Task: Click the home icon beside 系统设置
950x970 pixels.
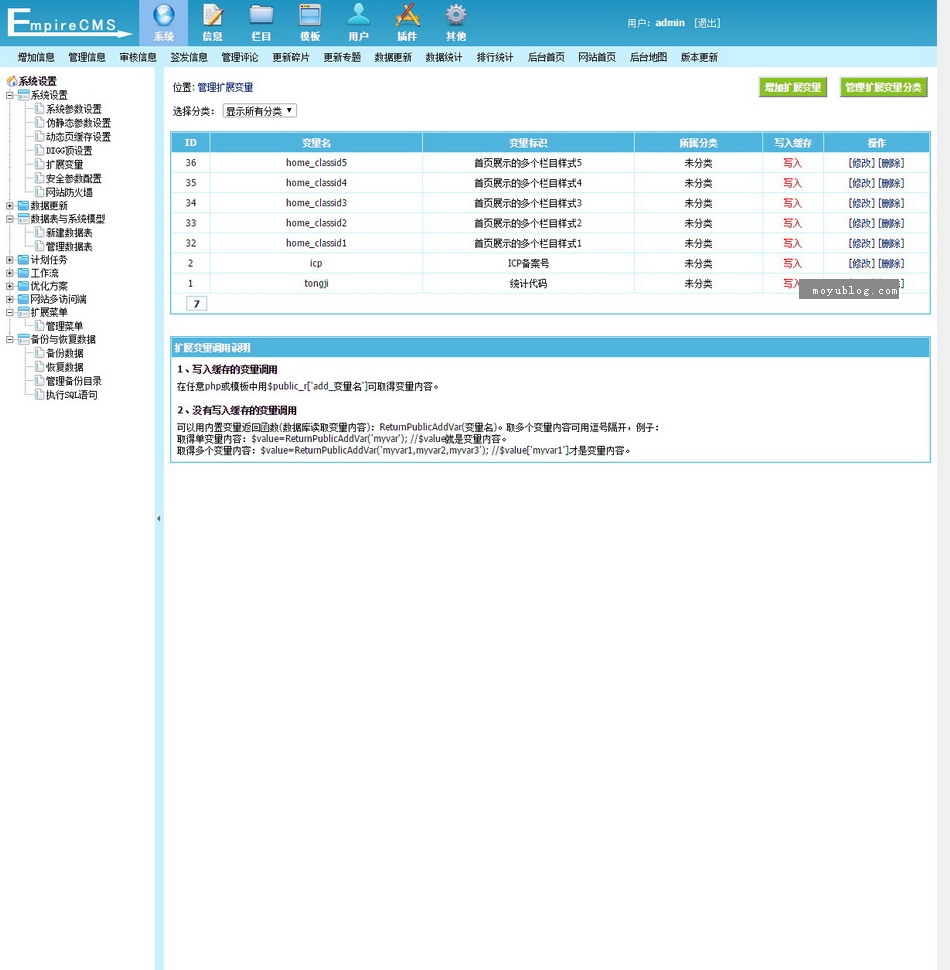Action: point(12,82)
